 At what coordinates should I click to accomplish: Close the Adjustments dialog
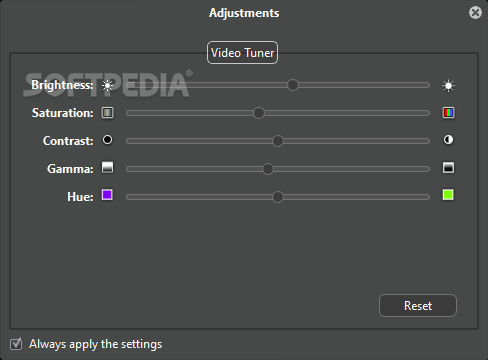click(x=475, y=13)
